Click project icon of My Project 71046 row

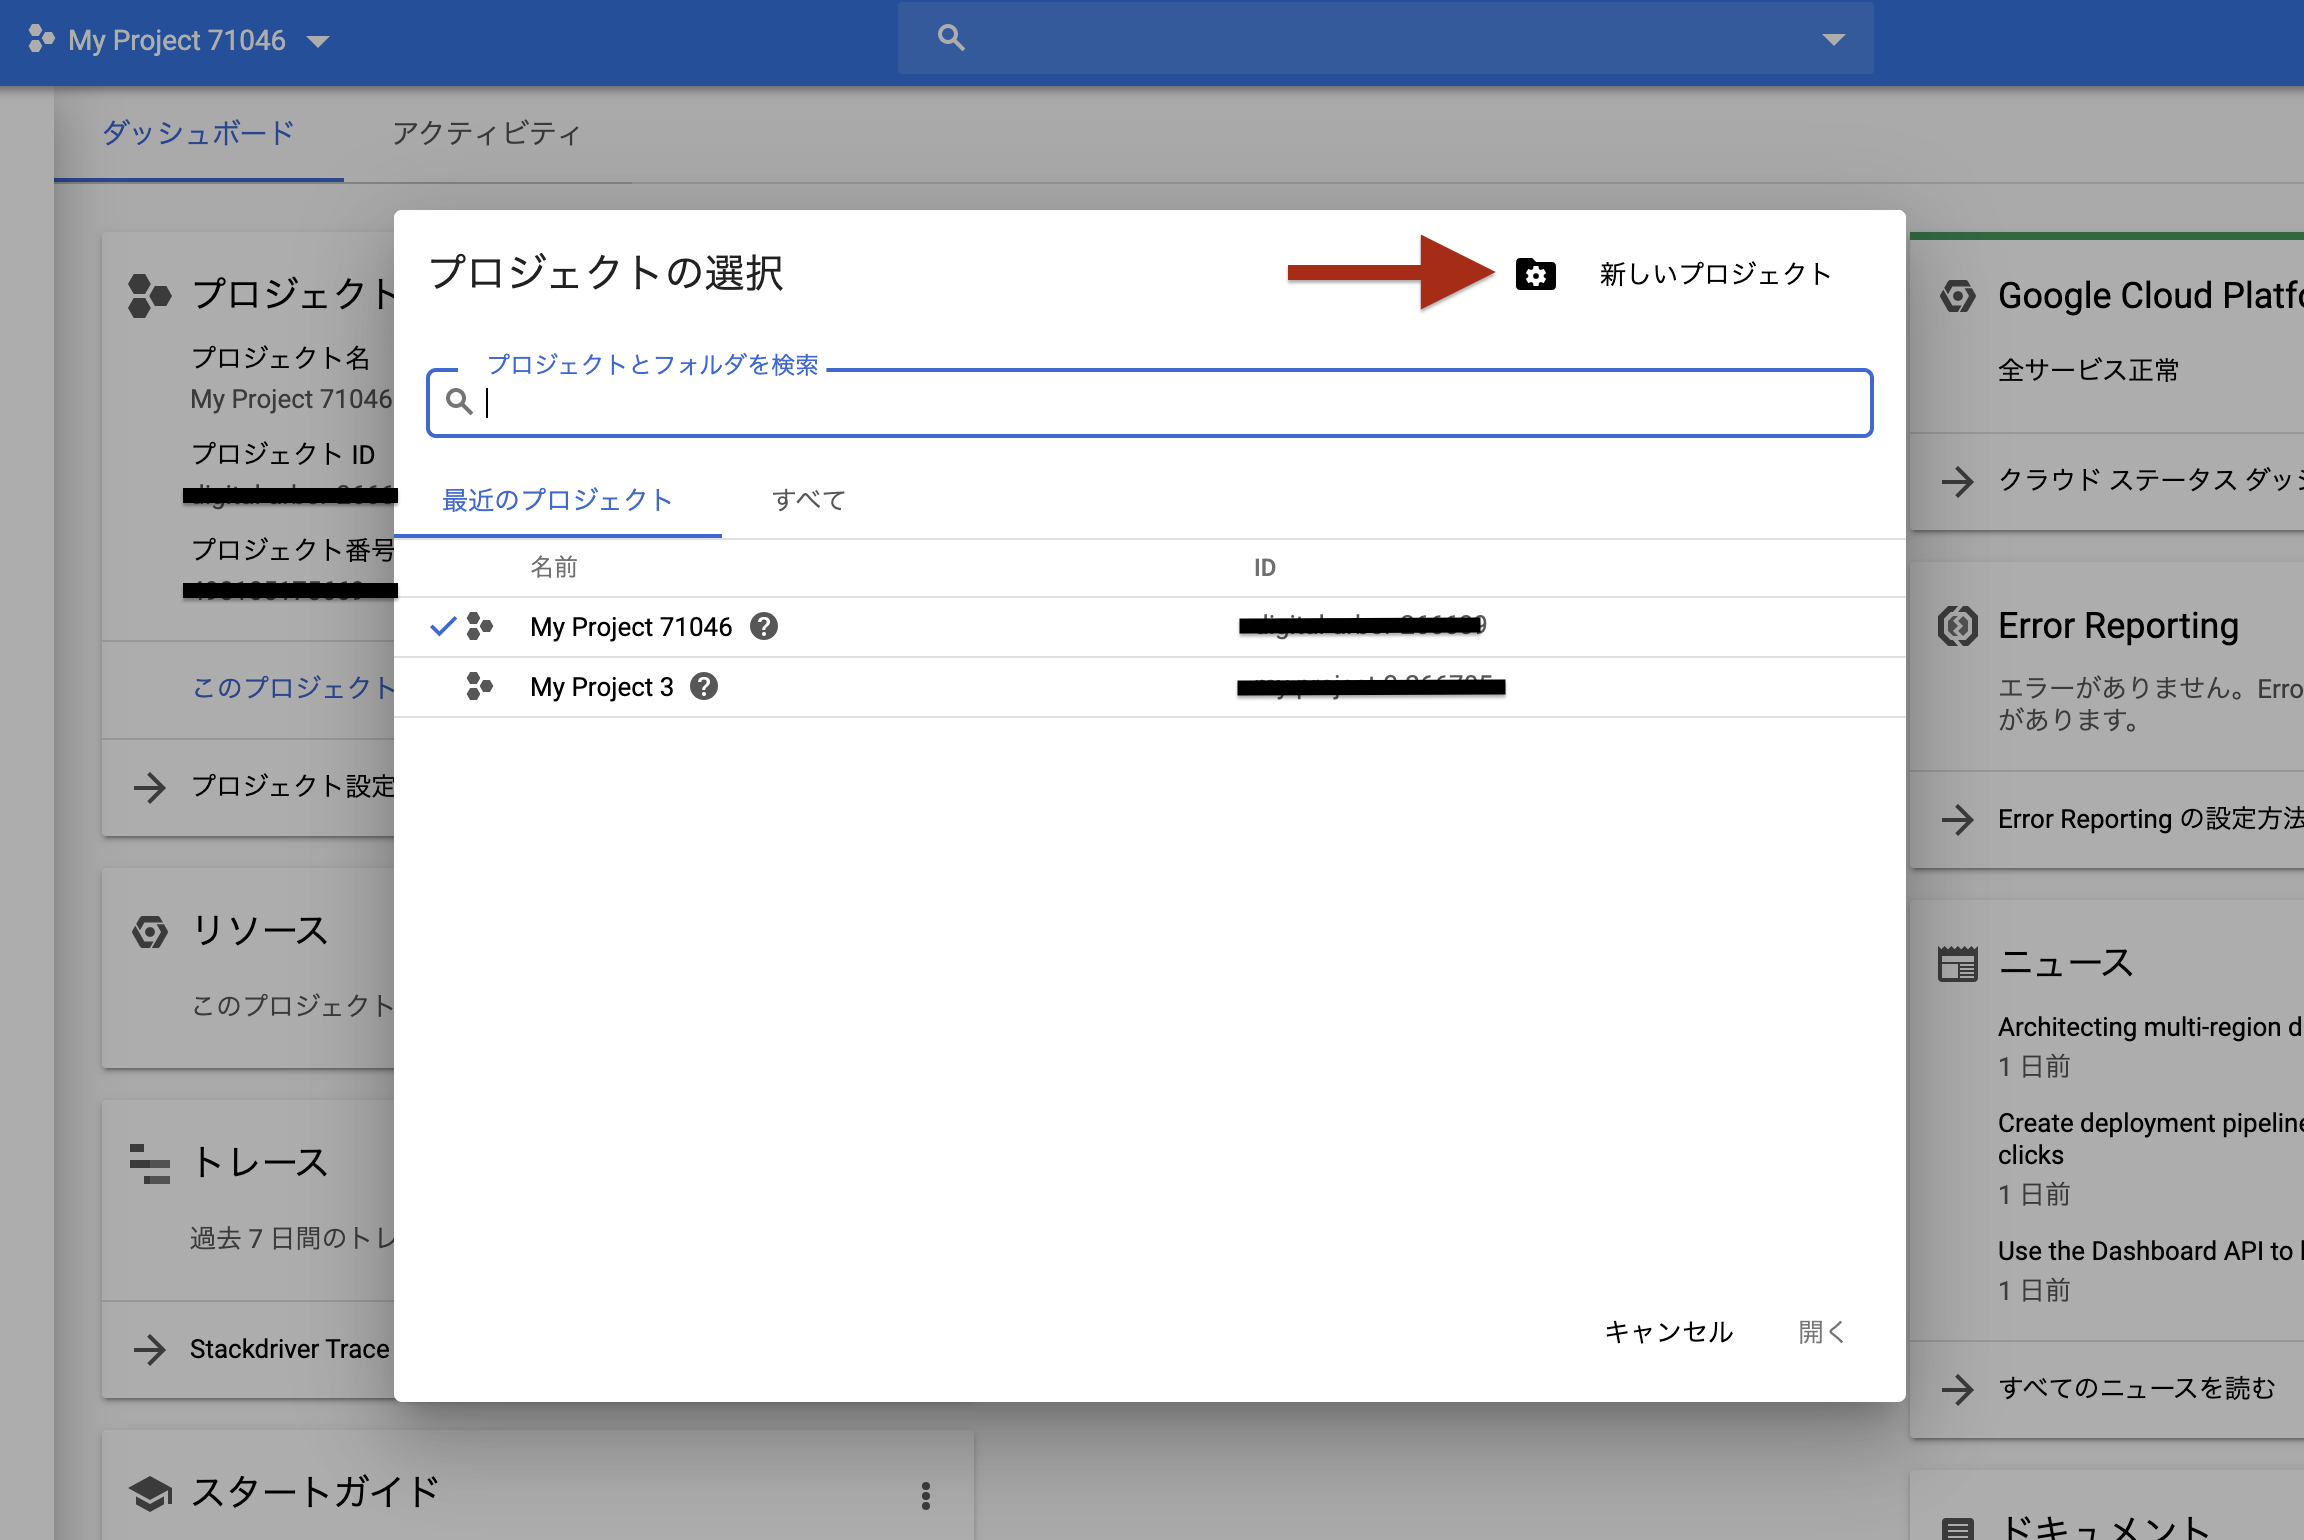(480, 627)
